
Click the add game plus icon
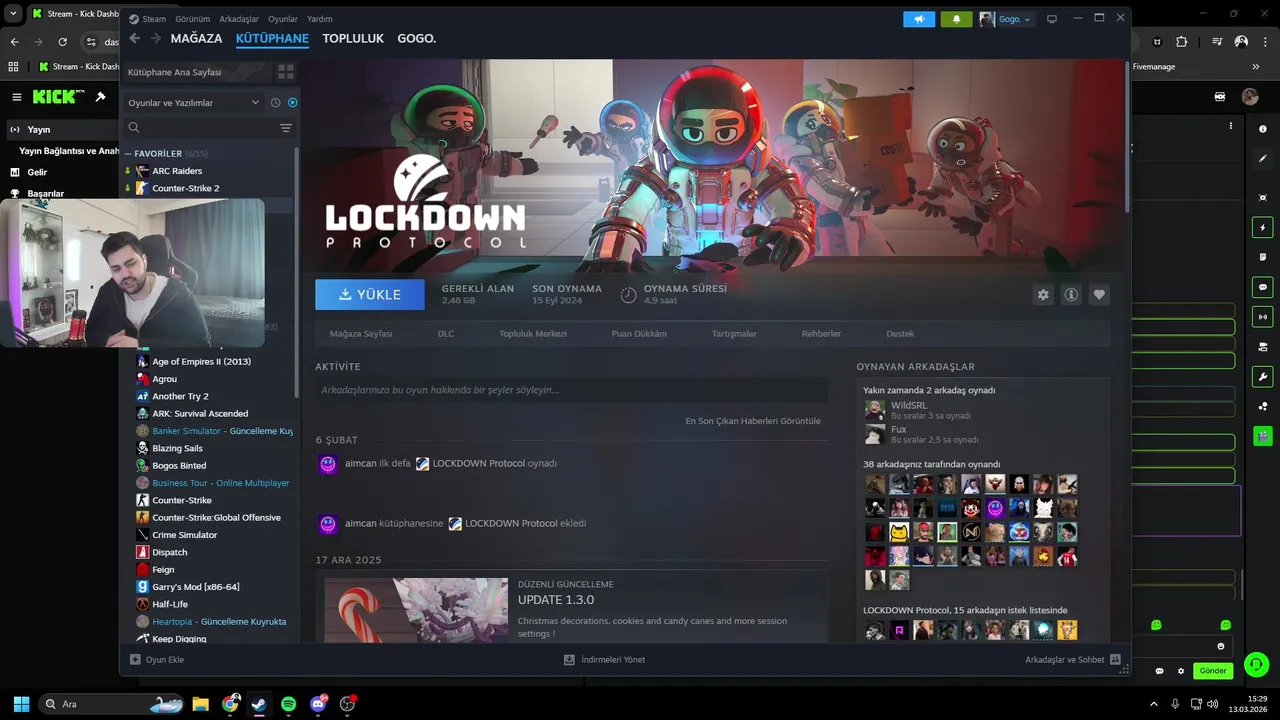[135, 660]
